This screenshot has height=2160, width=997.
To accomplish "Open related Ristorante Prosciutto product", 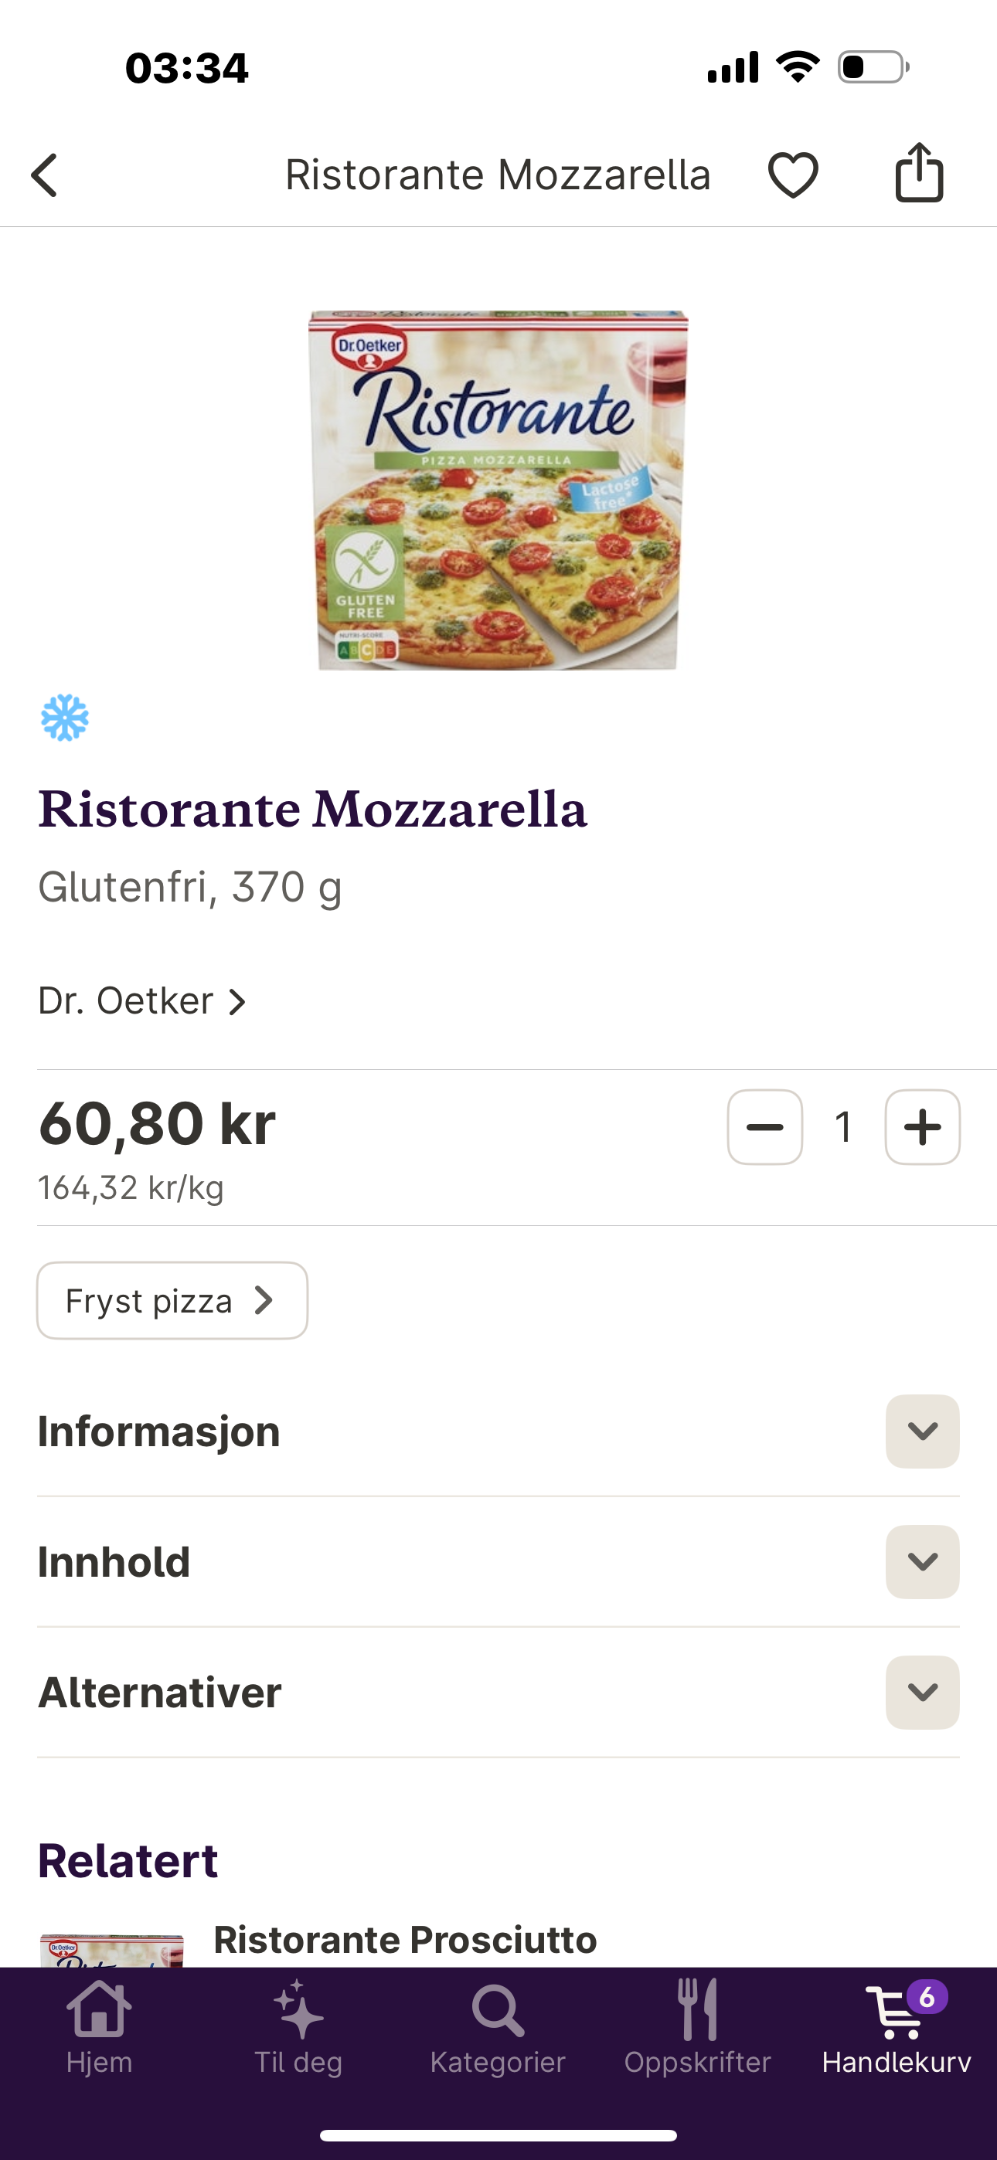I will point(405,1940).
